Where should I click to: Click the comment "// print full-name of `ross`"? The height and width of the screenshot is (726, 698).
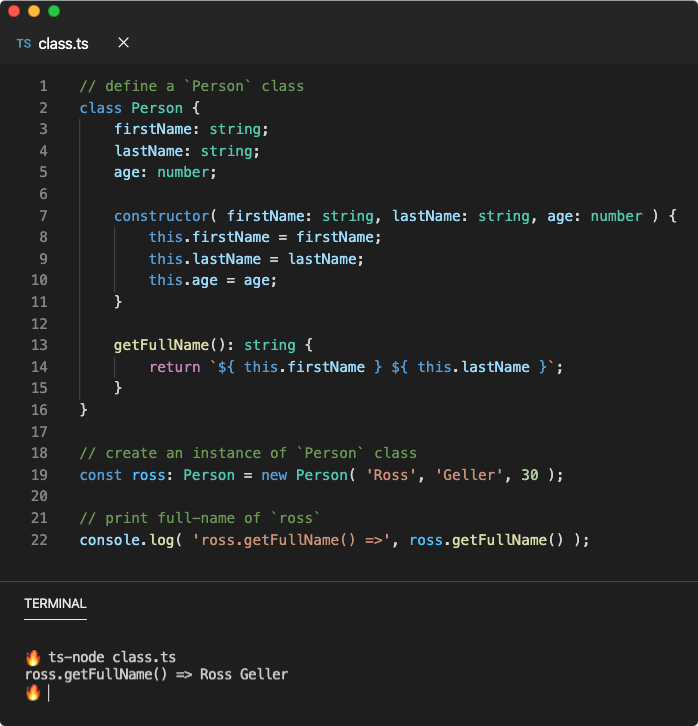pyautogui.click(x=200, y=518)
